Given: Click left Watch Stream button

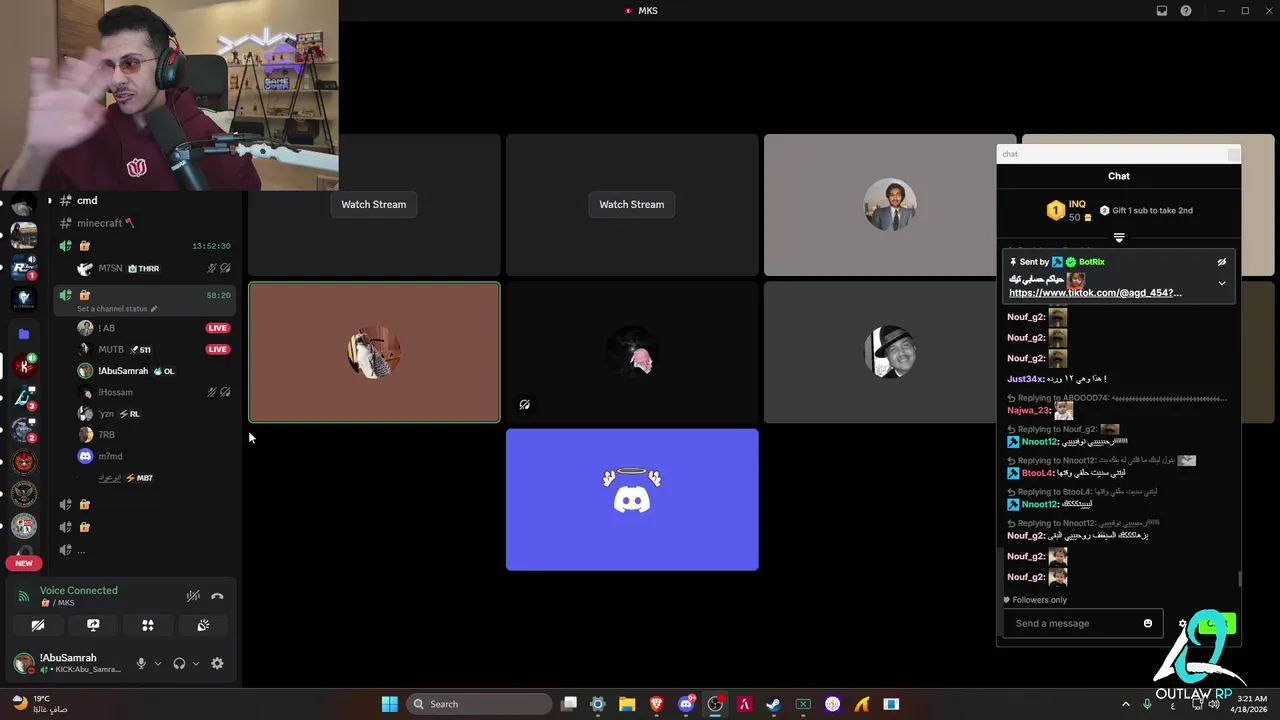Looking at the screenshot, I should pos(374,204).
